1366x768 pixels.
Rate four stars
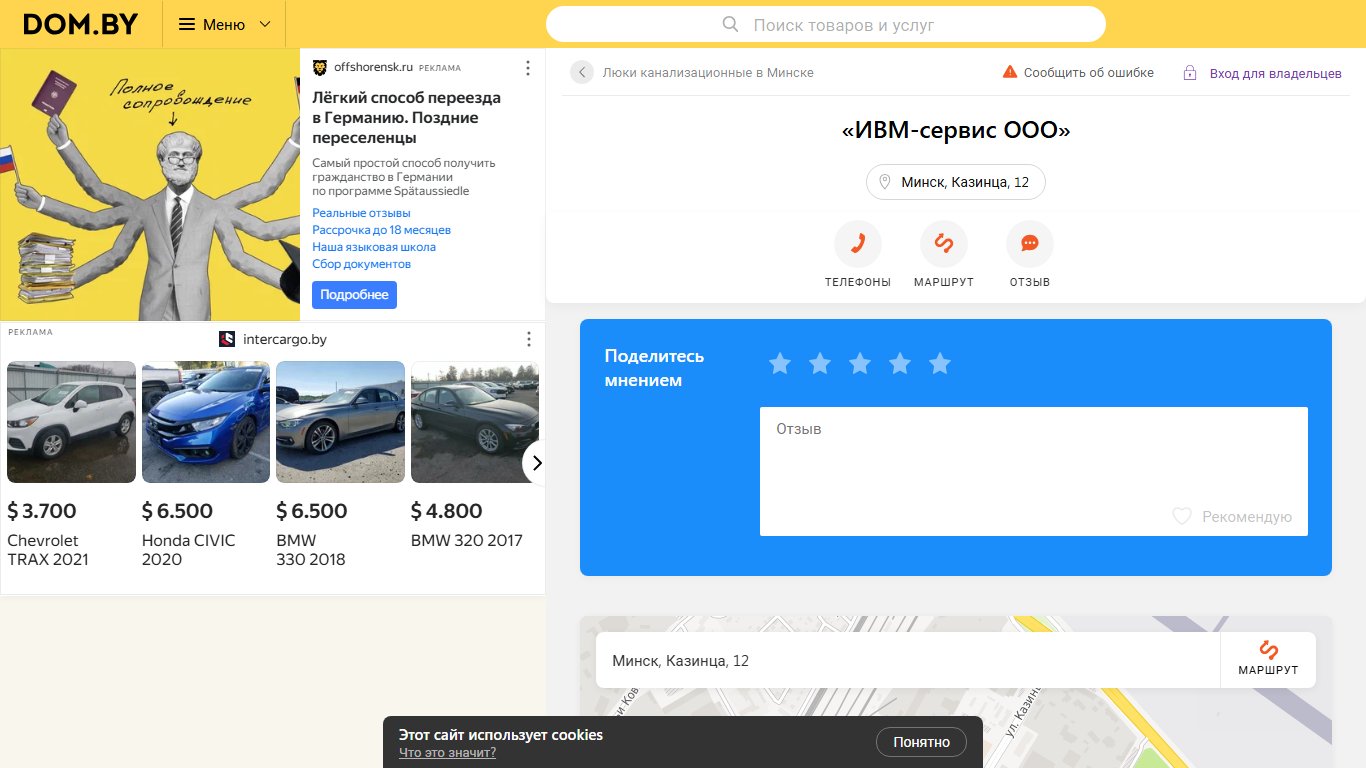(900, 364)
